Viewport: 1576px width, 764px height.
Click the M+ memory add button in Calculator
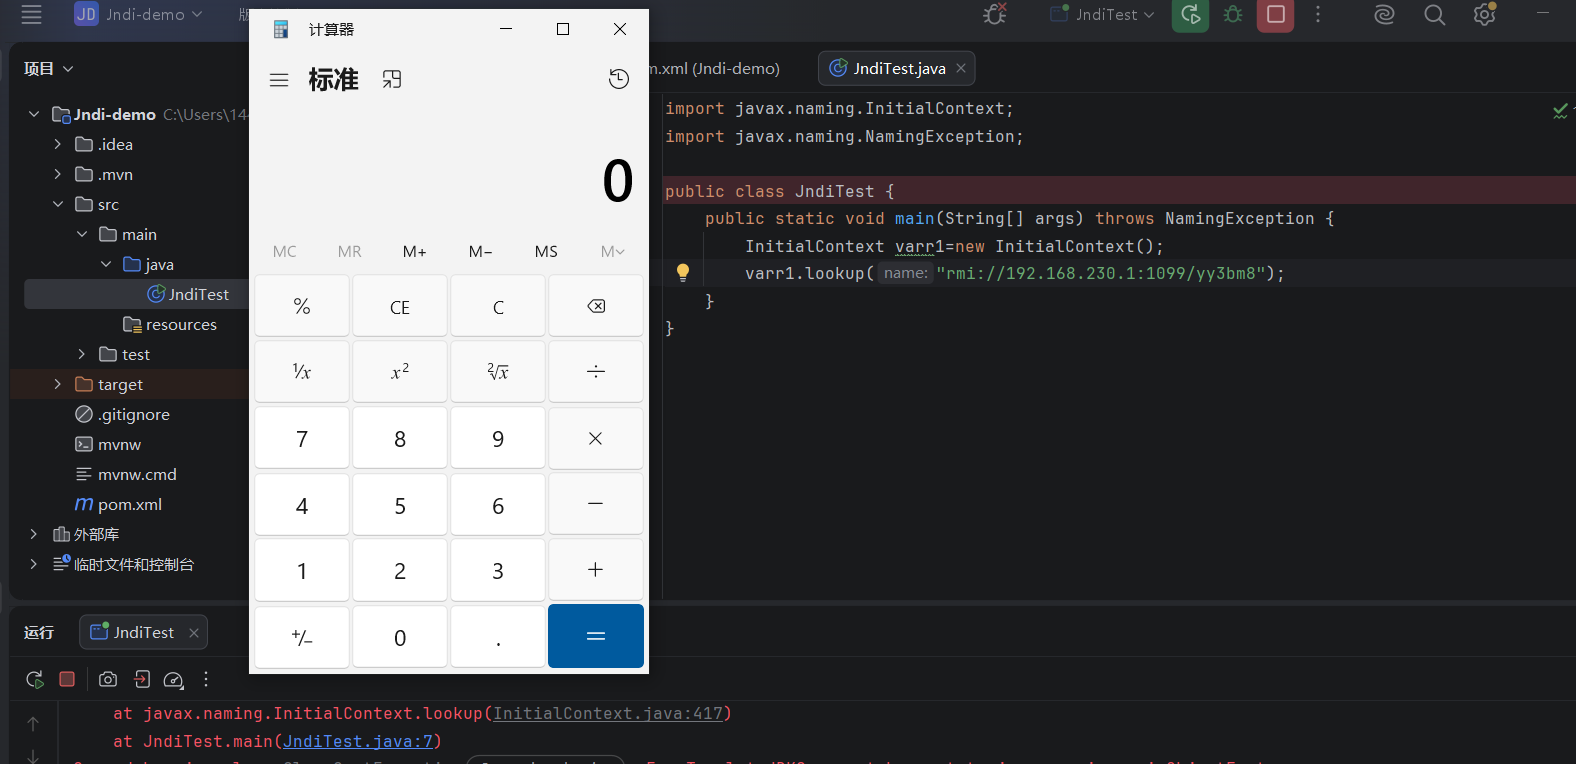coord(415,251)
